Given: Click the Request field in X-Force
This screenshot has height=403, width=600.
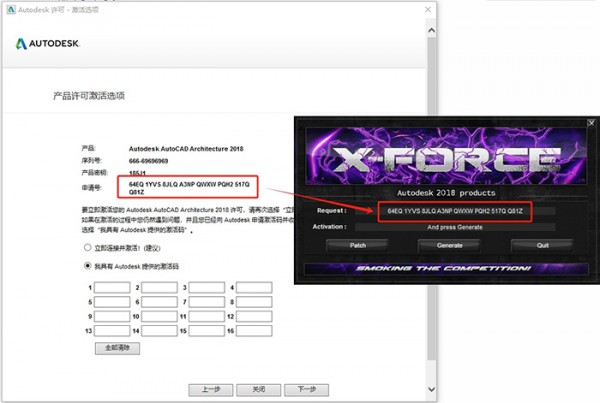Looking at the screenshot, I should [x=455, y=211].
